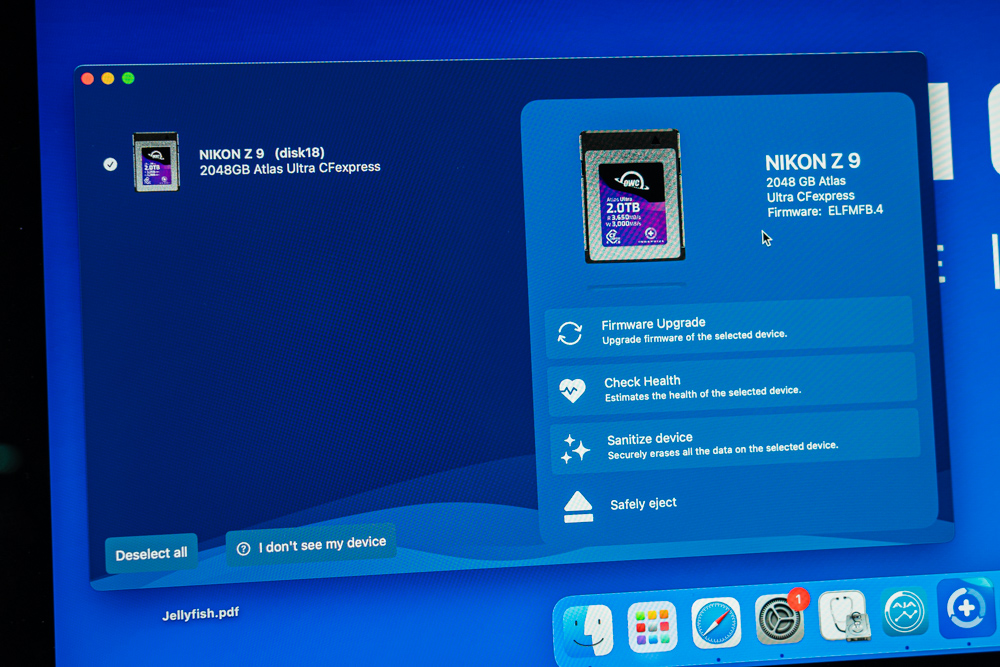This screenshot has height=667, width=1000.
Task: Toggle the checkmark beside NIKON Z 9 (disk18)
Action: coord(110,165)
